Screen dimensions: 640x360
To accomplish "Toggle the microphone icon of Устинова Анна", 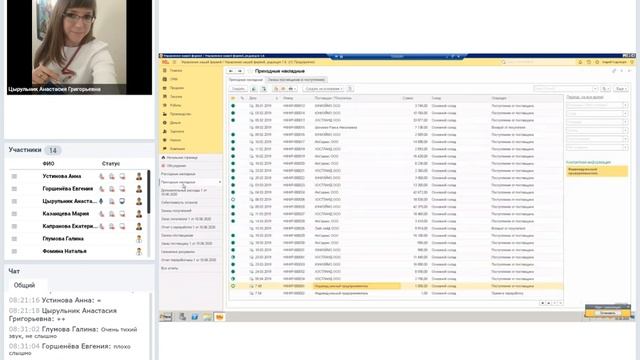I will [x=102, y=176].
